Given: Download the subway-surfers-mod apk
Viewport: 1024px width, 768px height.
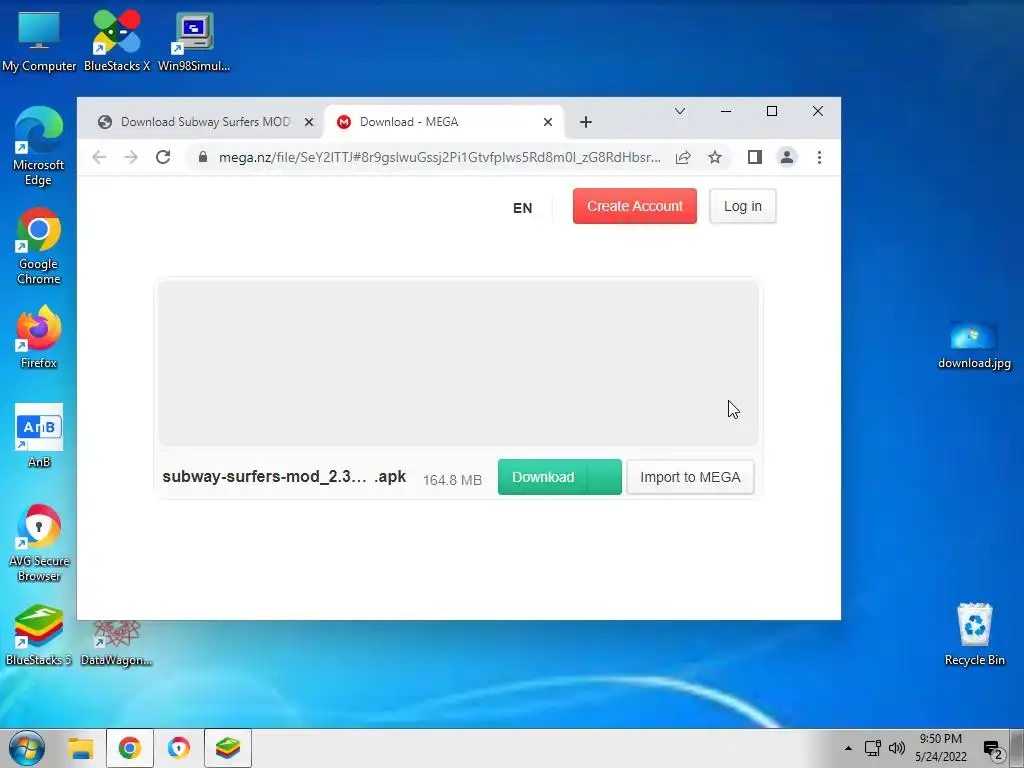Looking at the screenshot, I should point(543,477).
